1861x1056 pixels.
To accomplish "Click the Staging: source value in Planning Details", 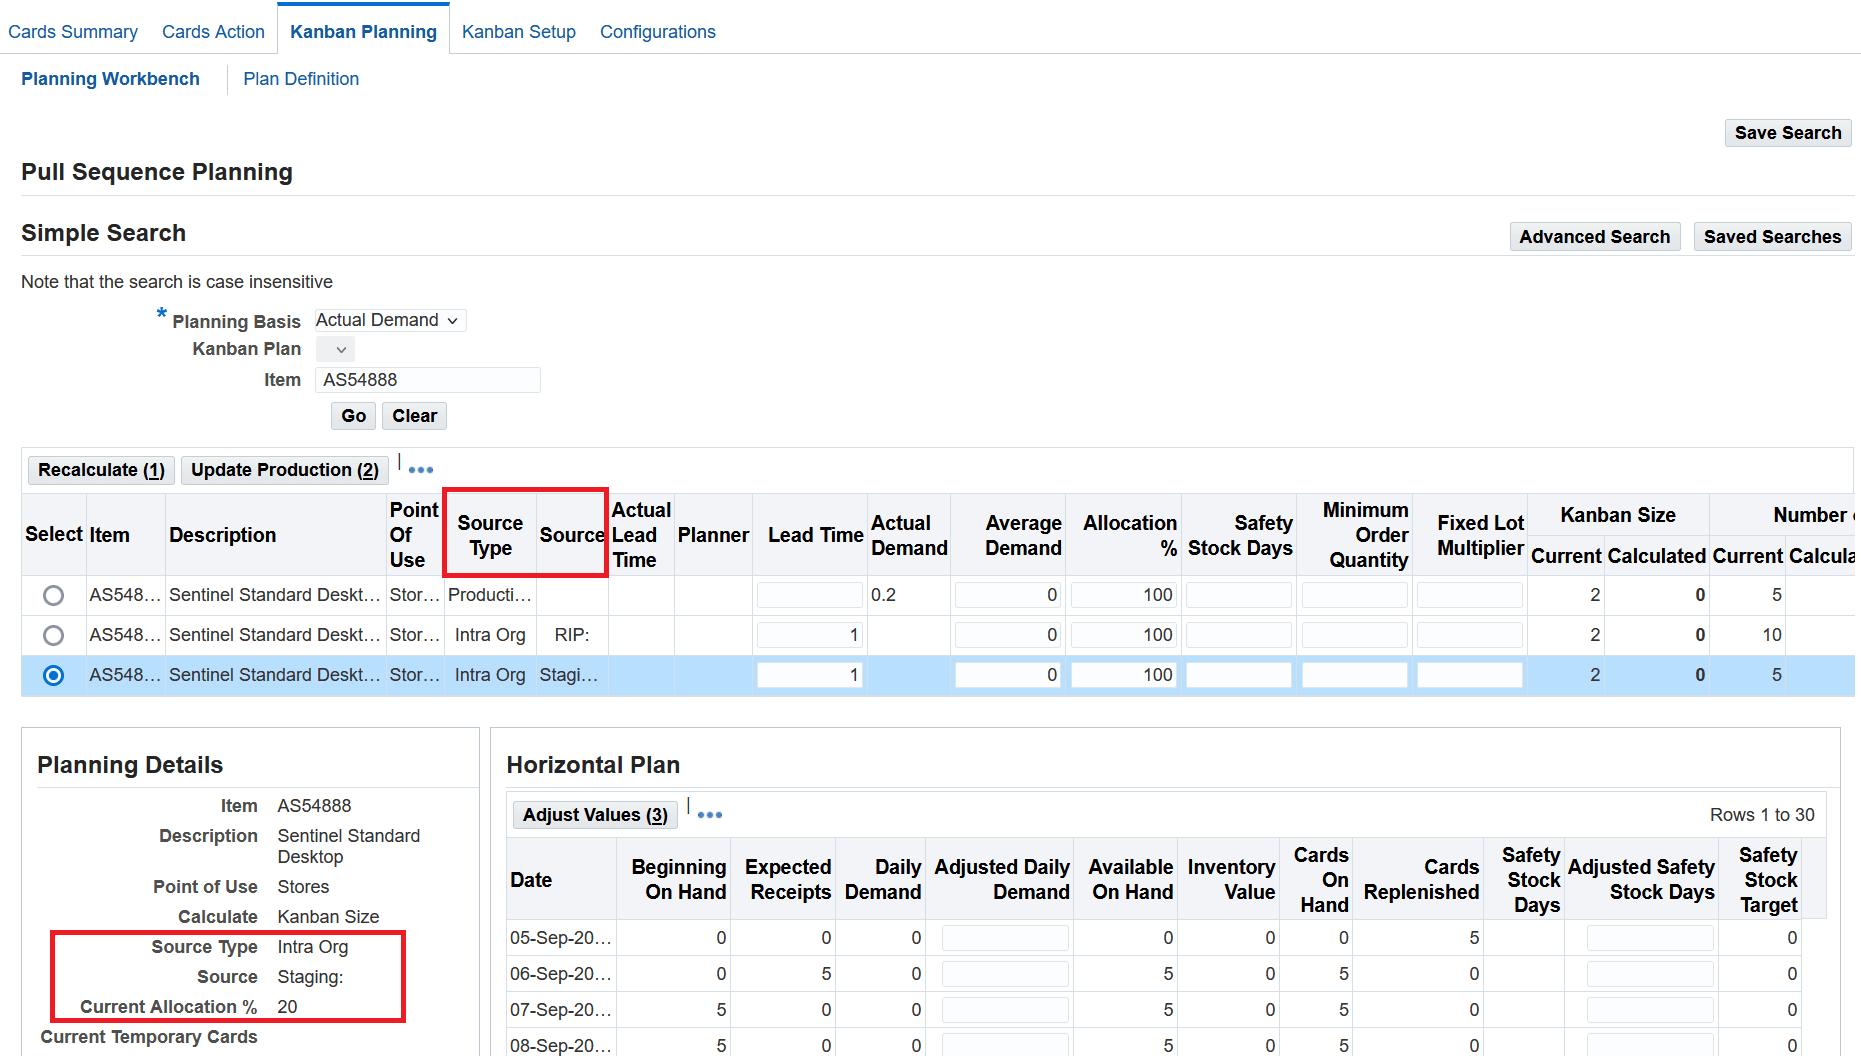I will click(x=310, y=977).
